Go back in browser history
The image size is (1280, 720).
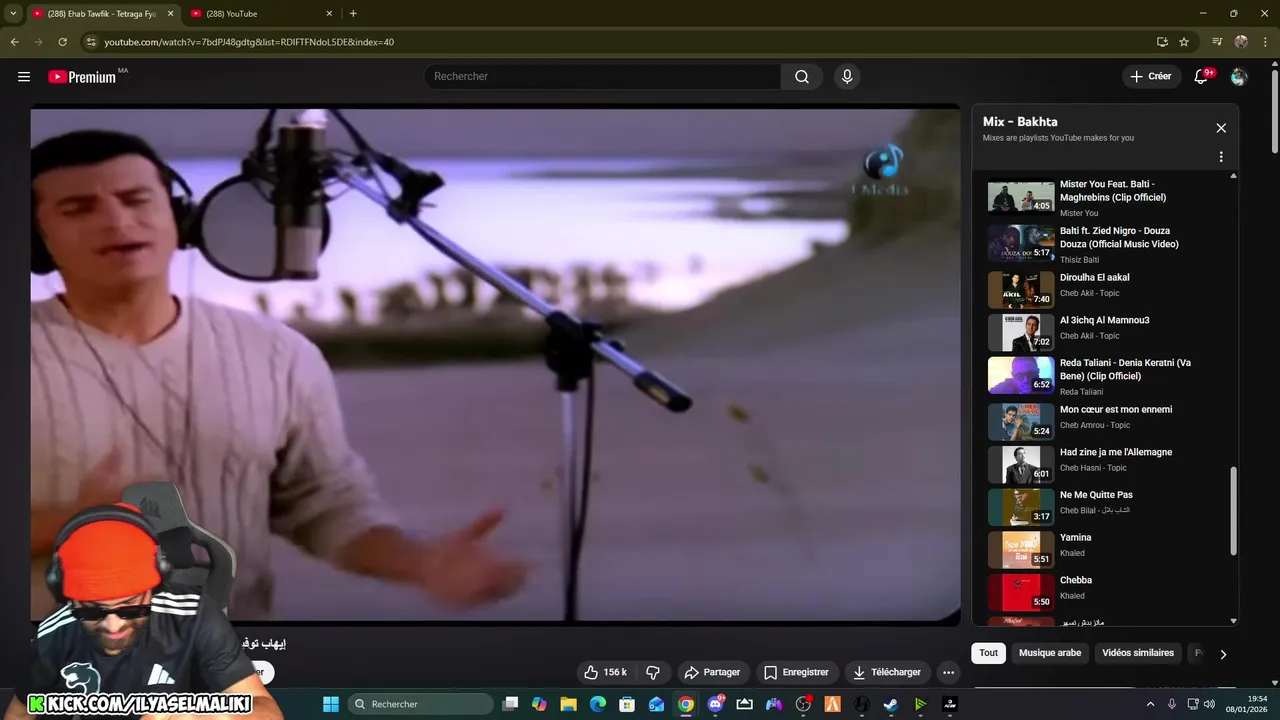[14, 42]
